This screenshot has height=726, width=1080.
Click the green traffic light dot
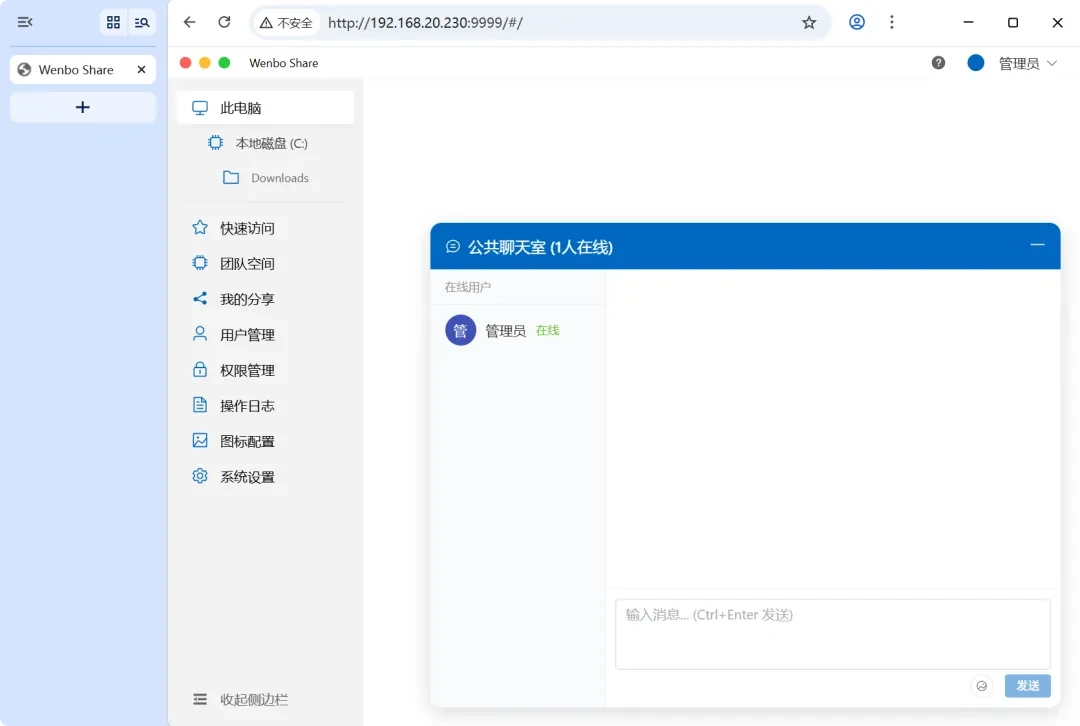pyautogui.click(x=224, y=63)
